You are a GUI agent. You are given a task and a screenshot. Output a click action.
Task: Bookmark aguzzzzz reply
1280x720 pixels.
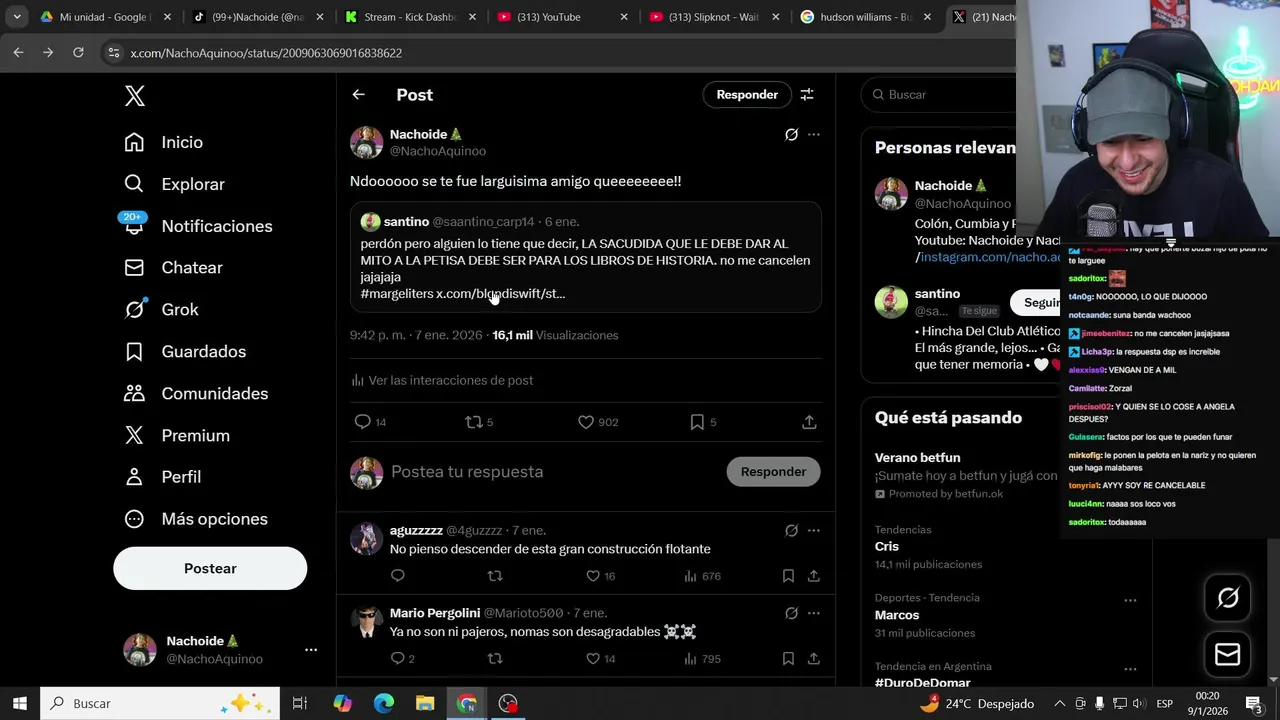click(x=788, y=576)
